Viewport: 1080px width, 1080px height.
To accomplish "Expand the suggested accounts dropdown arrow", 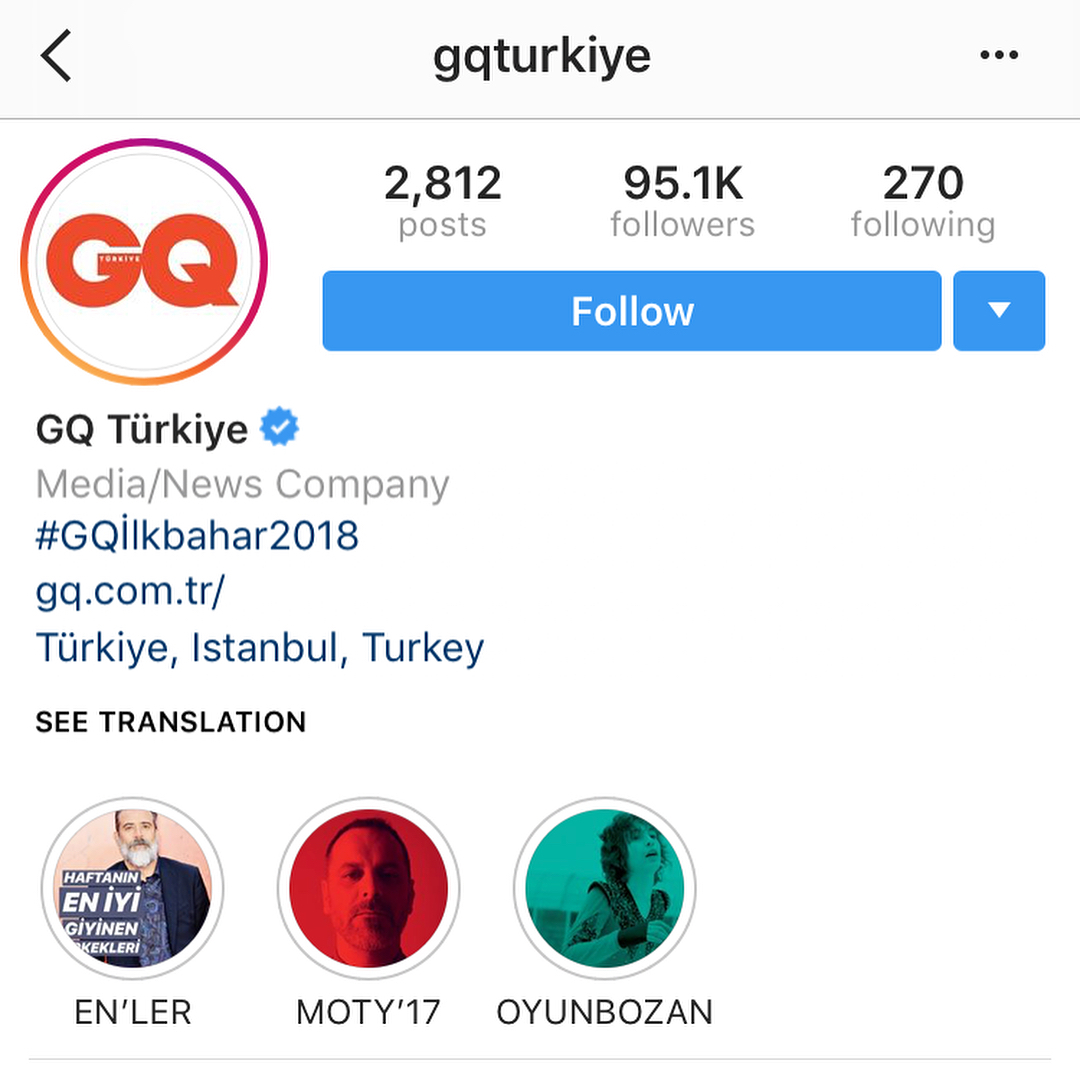I will pos(999,311).
